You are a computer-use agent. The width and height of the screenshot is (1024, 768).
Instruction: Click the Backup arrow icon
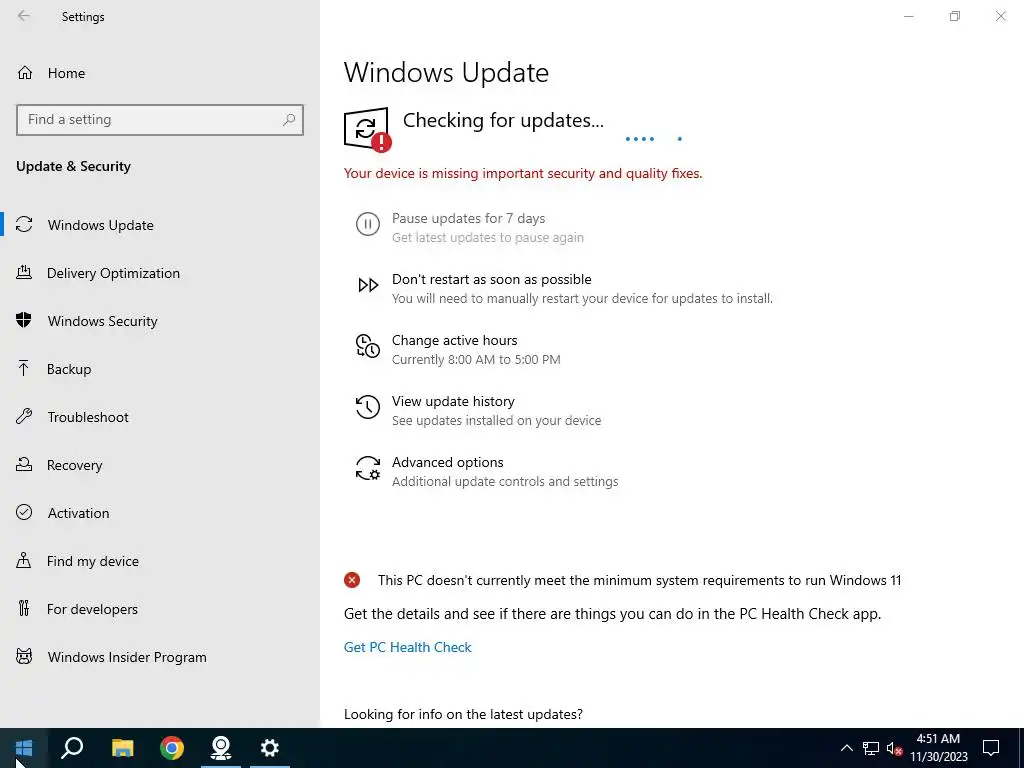click(24, 368)
